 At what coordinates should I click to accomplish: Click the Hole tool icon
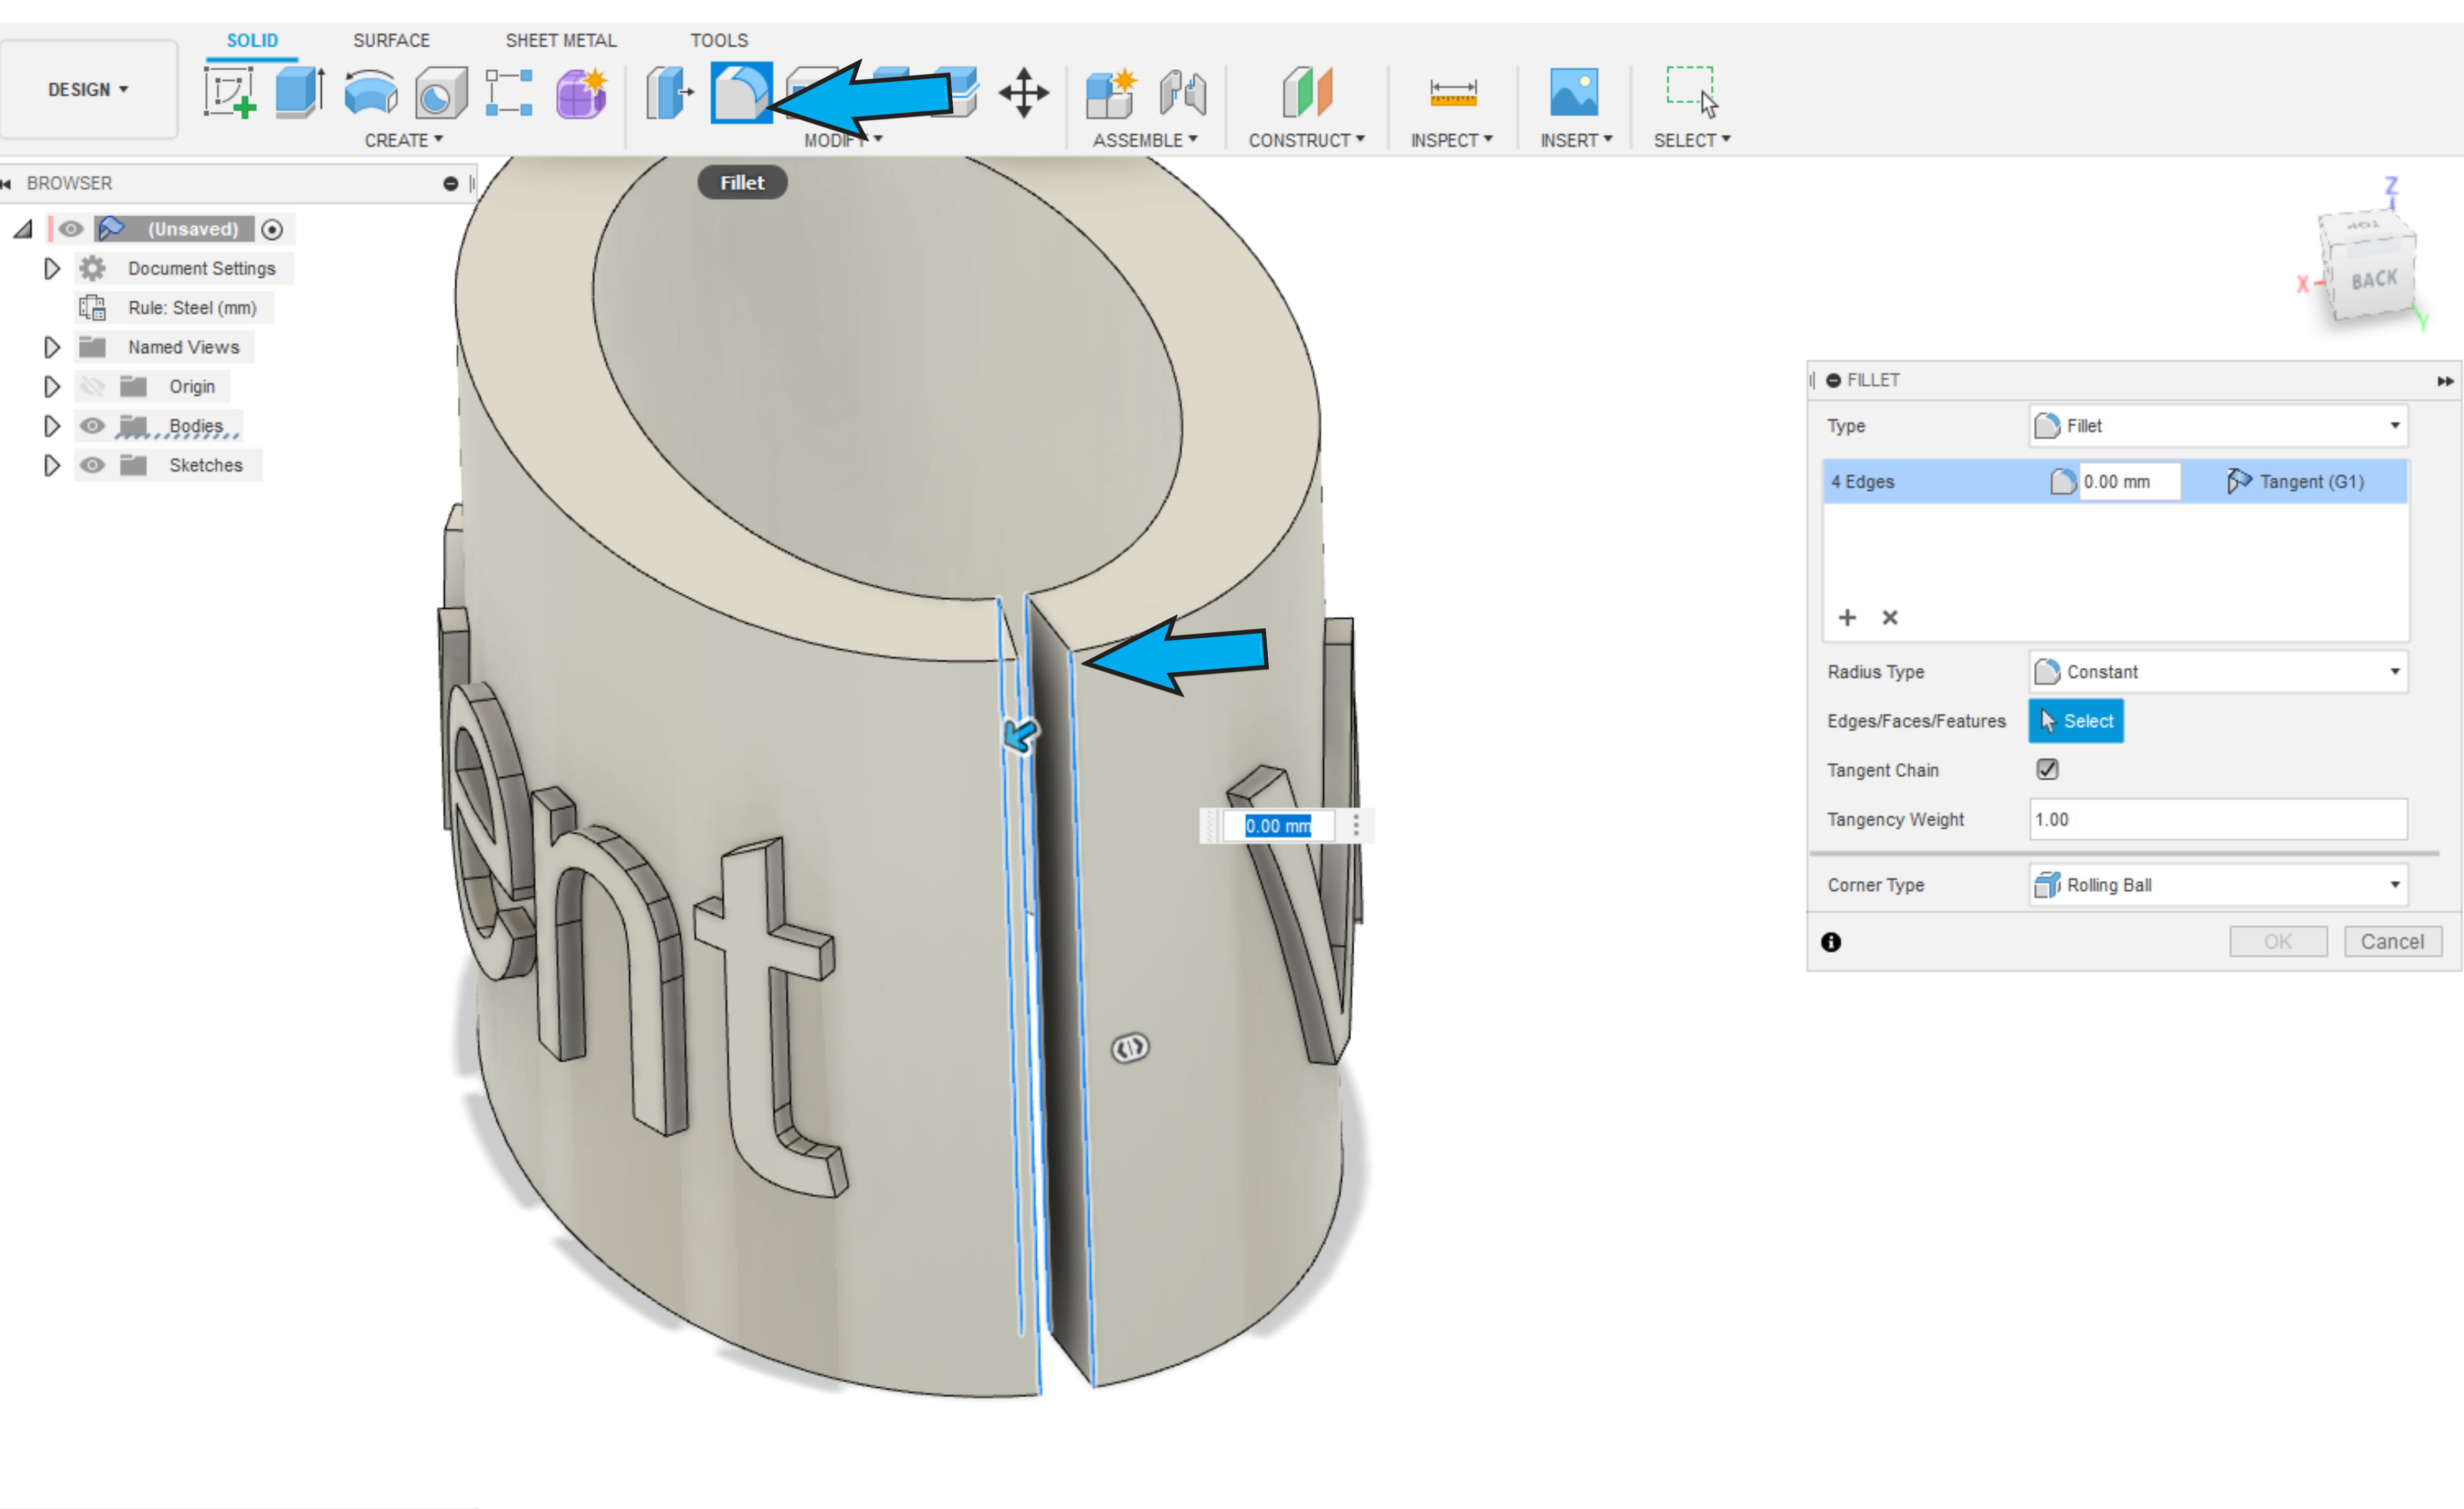tap(441, 93)
